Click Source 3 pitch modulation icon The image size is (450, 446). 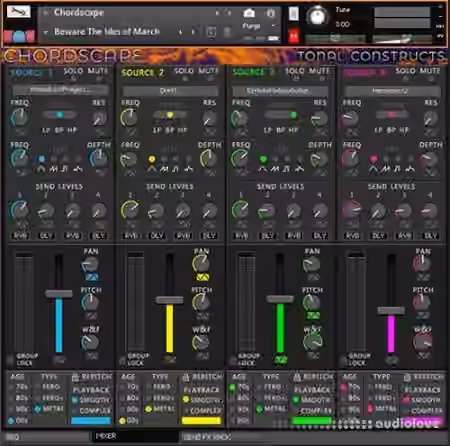313,315
